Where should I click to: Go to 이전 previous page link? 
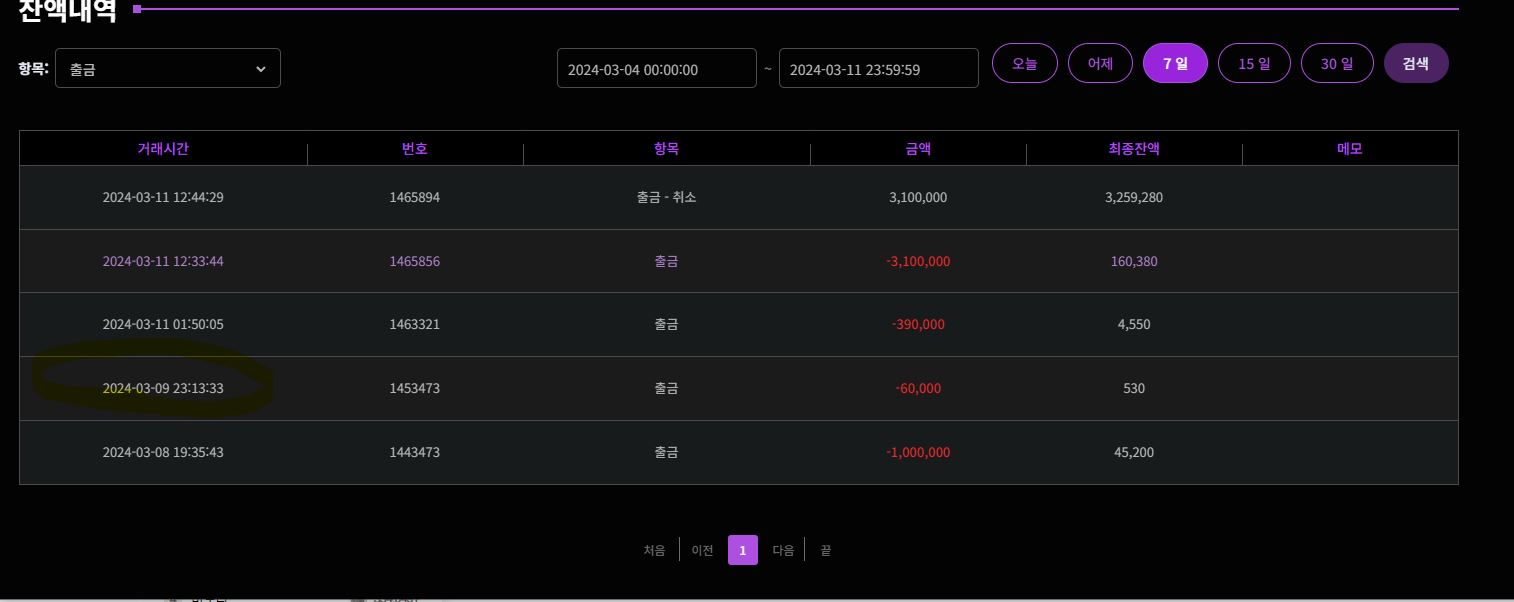click(703, 550)
